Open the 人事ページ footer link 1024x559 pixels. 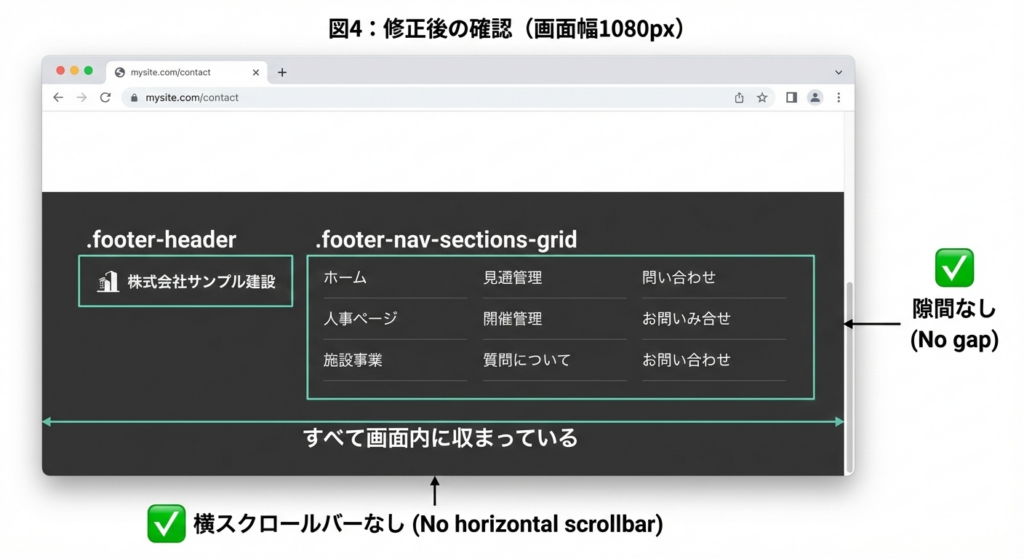tap(360, 319)
